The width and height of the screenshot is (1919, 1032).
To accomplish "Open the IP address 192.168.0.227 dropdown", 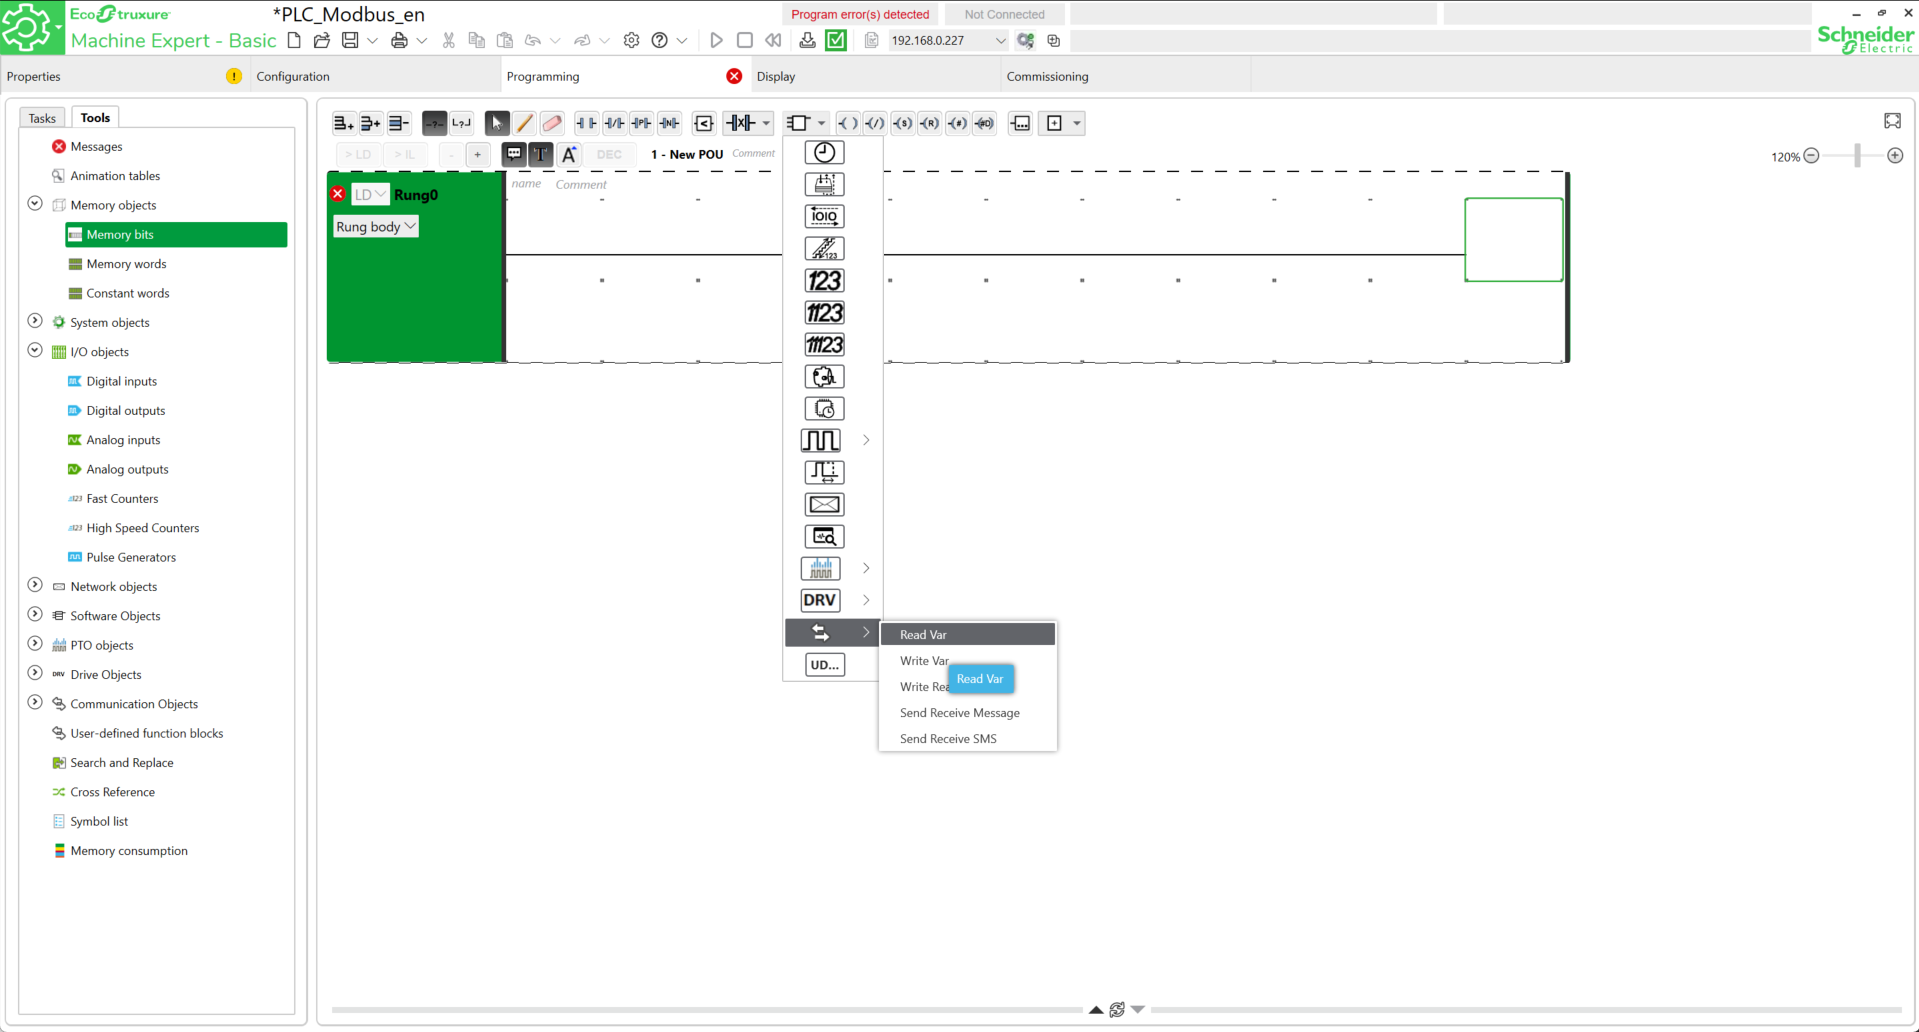I will 999,41.
